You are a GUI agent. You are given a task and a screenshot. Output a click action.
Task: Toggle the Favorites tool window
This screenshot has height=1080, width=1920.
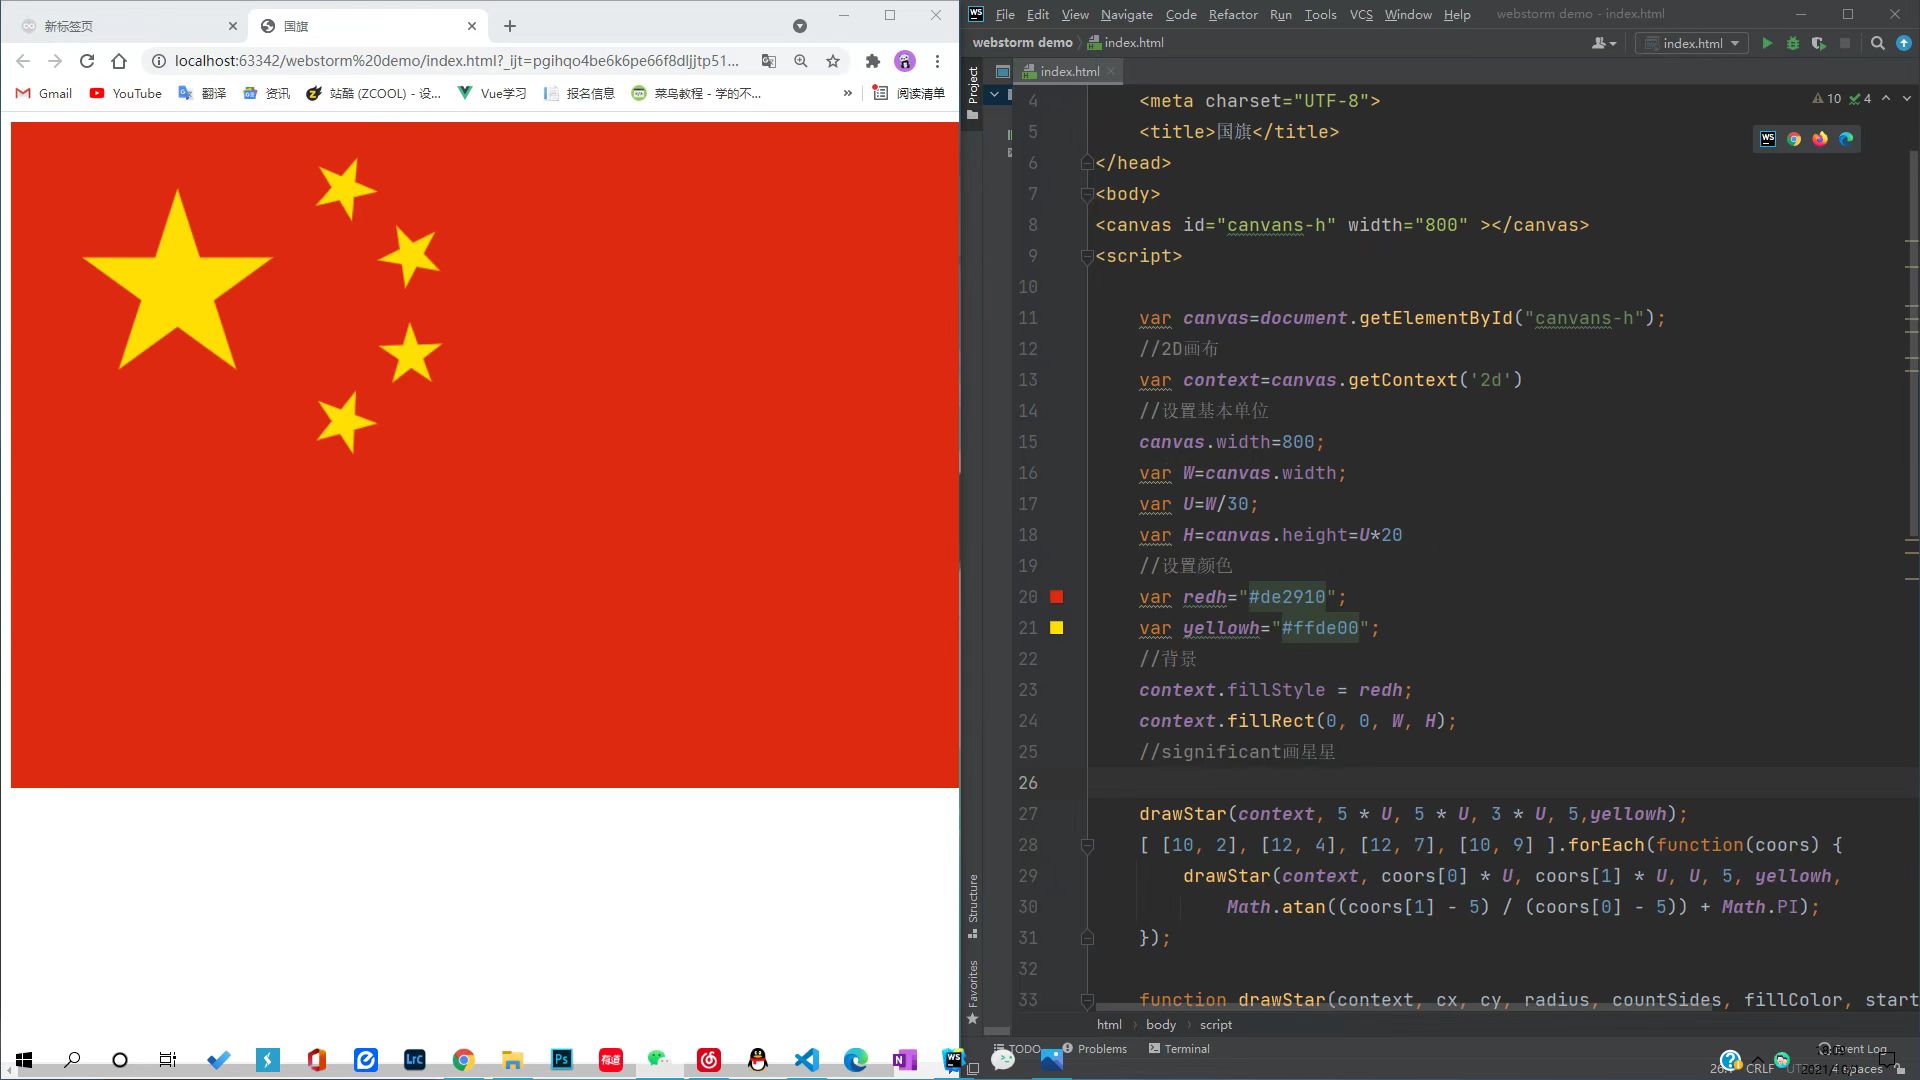[x=972, y=992]
